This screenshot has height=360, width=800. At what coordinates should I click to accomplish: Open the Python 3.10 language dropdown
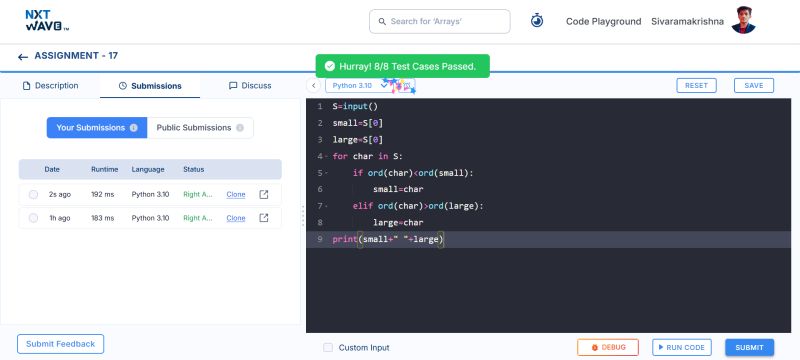click(x=359, y=86)
